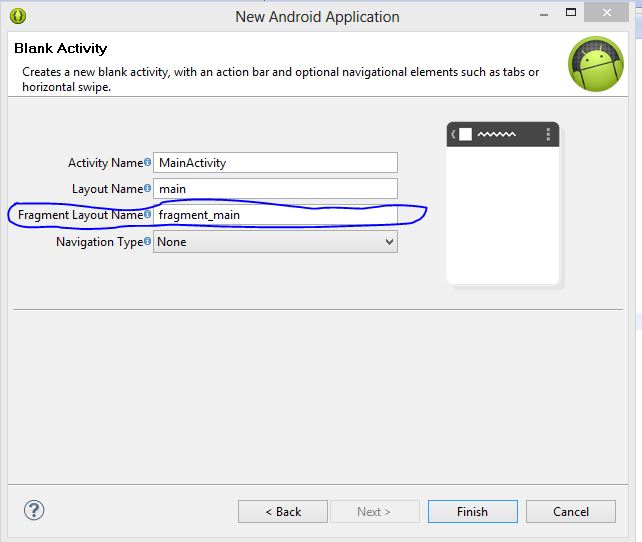
Task: Cancel the New Android Application wizard
Action: (x=571, y=512)
